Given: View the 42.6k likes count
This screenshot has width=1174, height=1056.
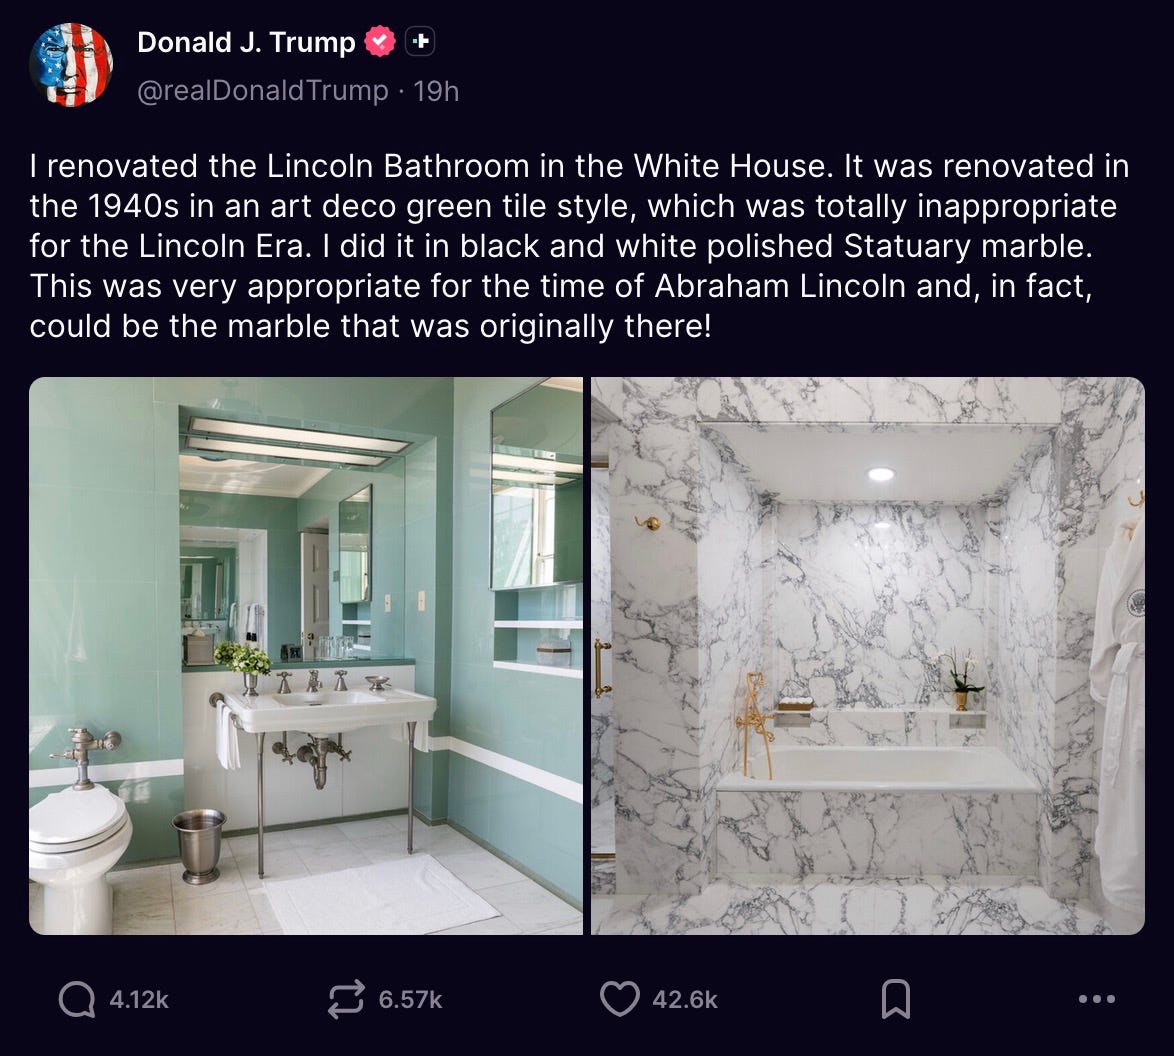Looking at the screenshot, I should tap(685, 1000).
